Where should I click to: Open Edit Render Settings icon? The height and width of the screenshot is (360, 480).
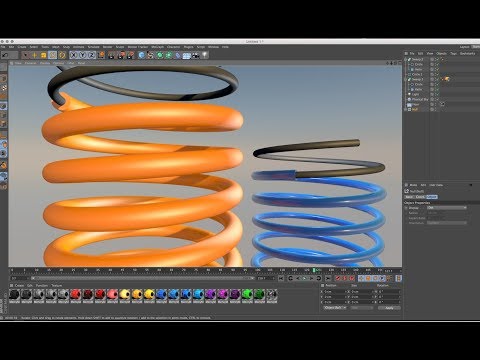point(131,55)
